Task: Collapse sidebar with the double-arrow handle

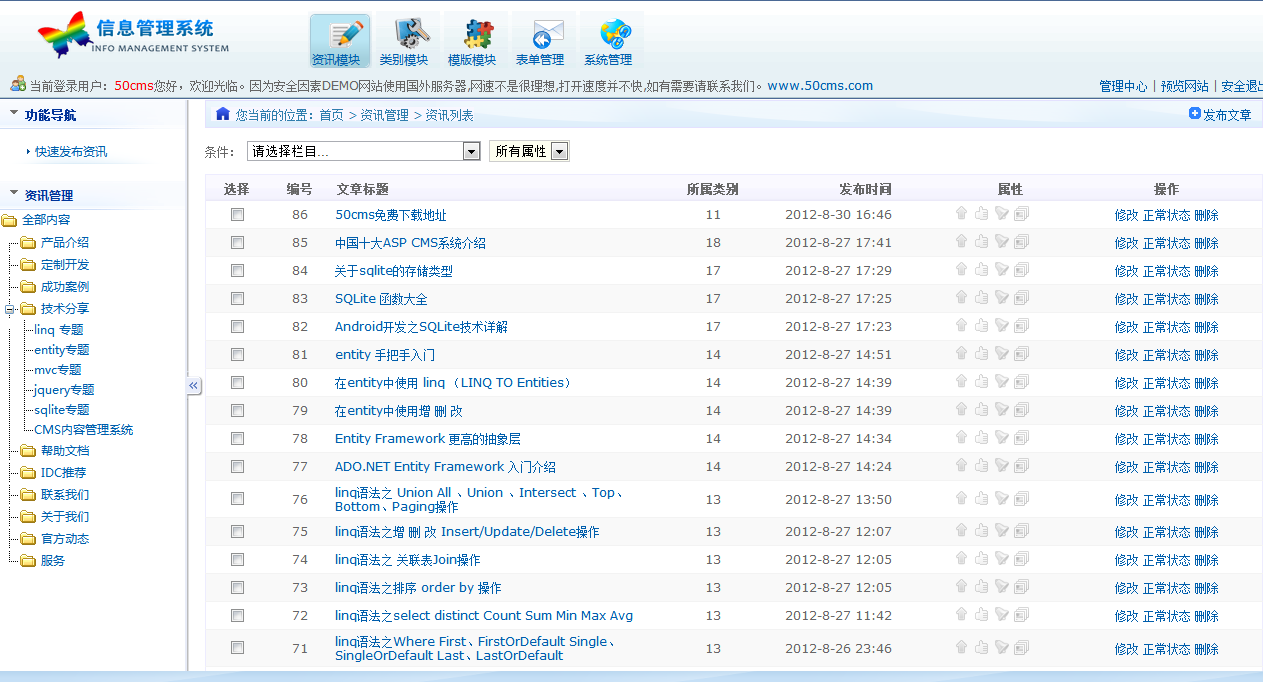Action: [194, 386]
